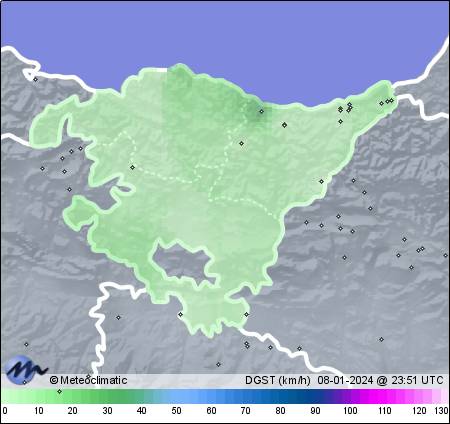Select the 08-01-2024 date text
This screenshot has height=424, width=450.
[x=345, y=380]
